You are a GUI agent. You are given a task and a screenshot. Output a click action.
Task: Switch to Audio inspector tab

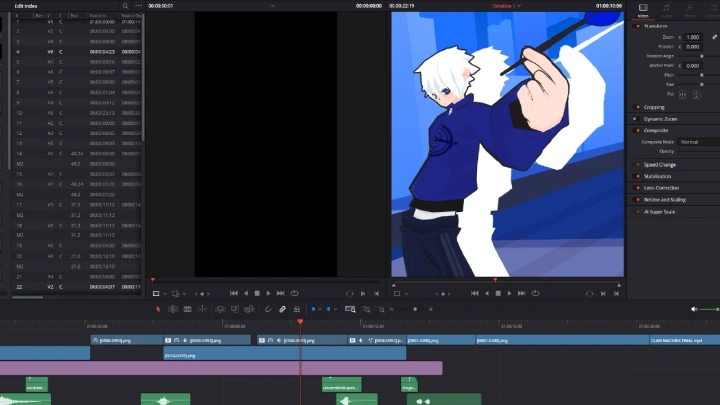(x=666, y=10)
